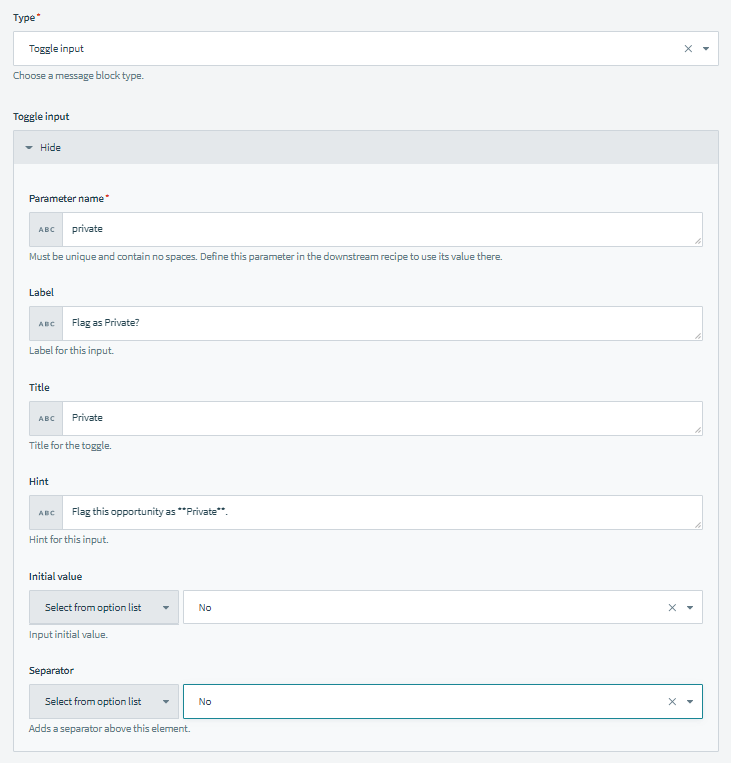Expand the Initial value options arrow
This screenshot has width=731, height=763.
coord(690,607)
